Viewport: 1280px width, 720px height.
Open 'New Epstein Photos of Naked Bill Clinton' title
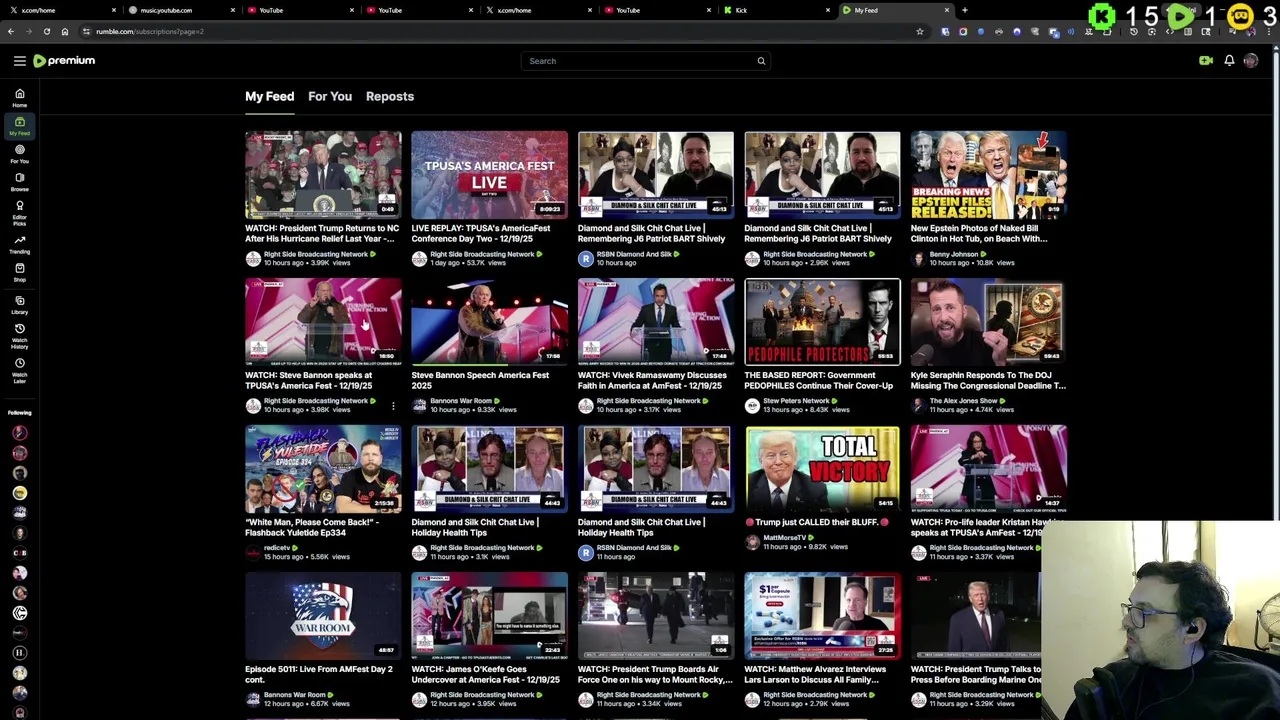tap(979, 233)
